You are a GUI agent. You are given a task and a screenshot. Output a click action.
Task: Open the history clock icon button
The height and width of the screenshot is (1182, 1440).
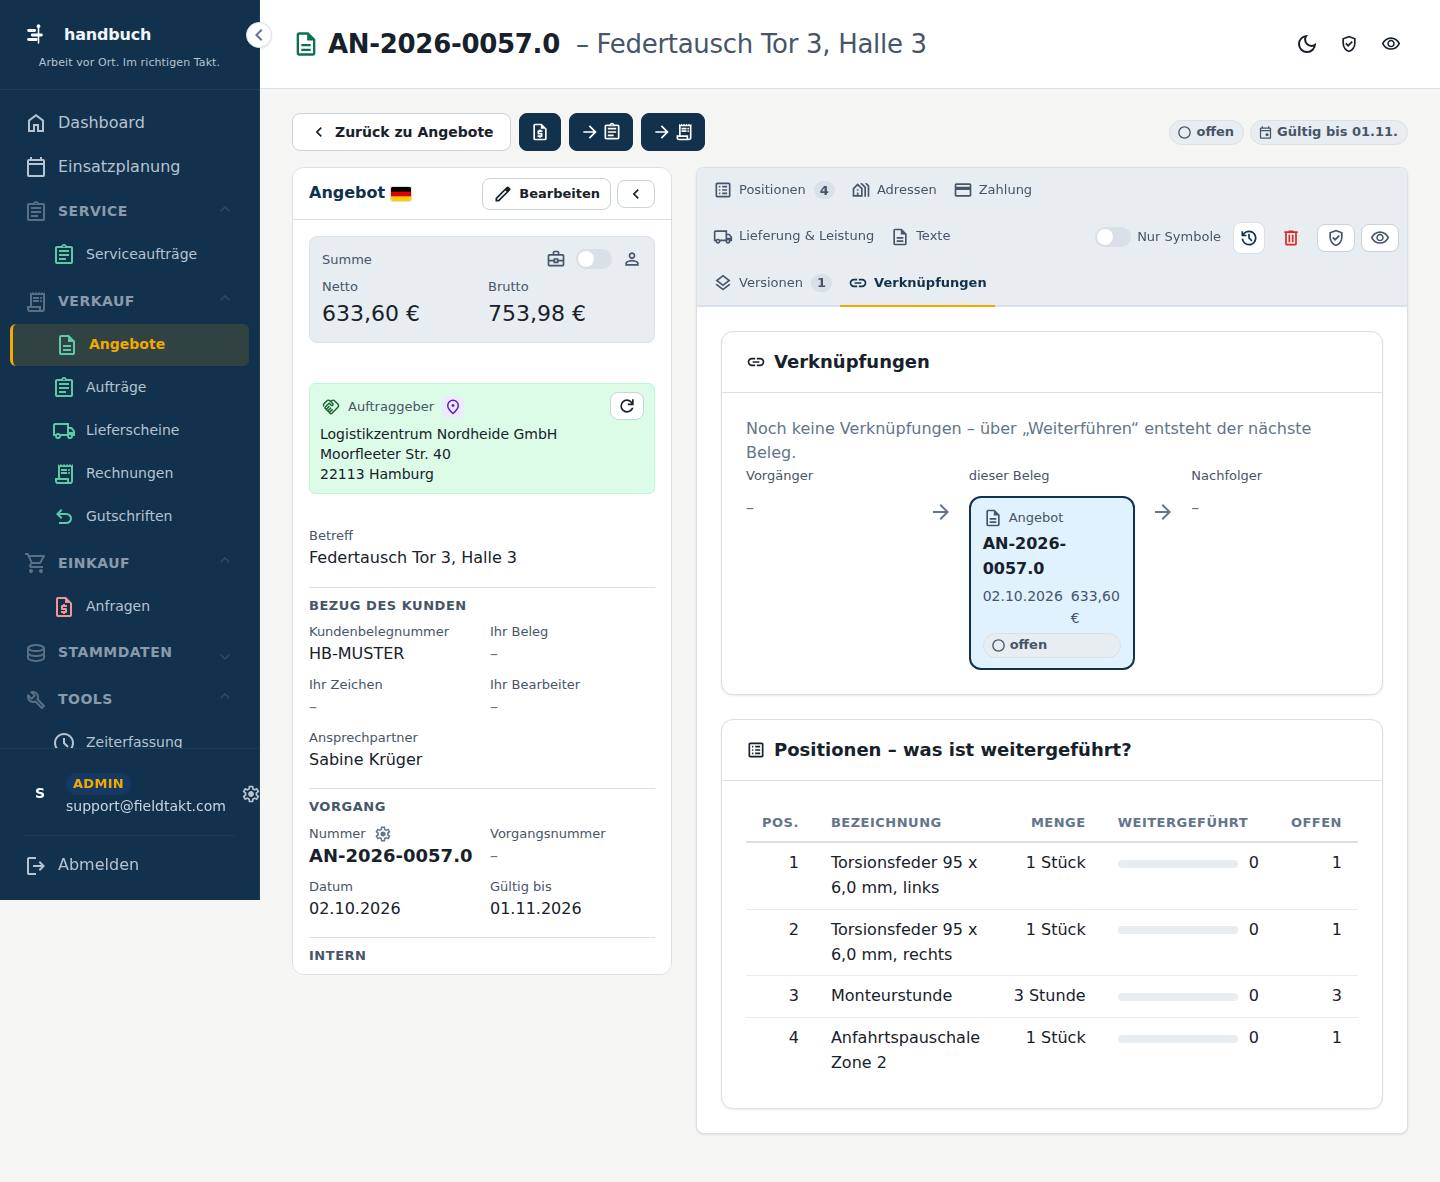1249,238
